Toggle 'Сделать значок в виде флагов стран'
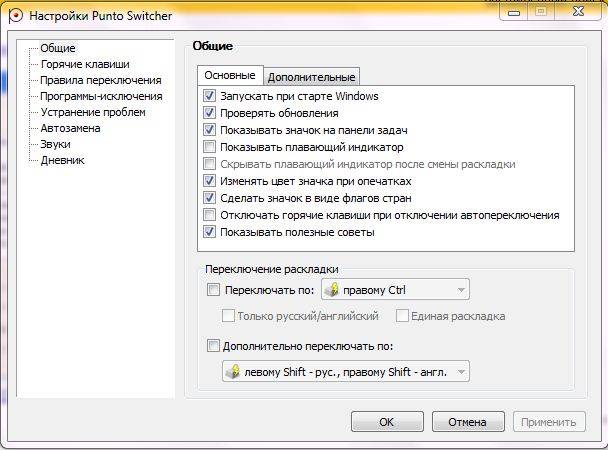 [209, 198]
